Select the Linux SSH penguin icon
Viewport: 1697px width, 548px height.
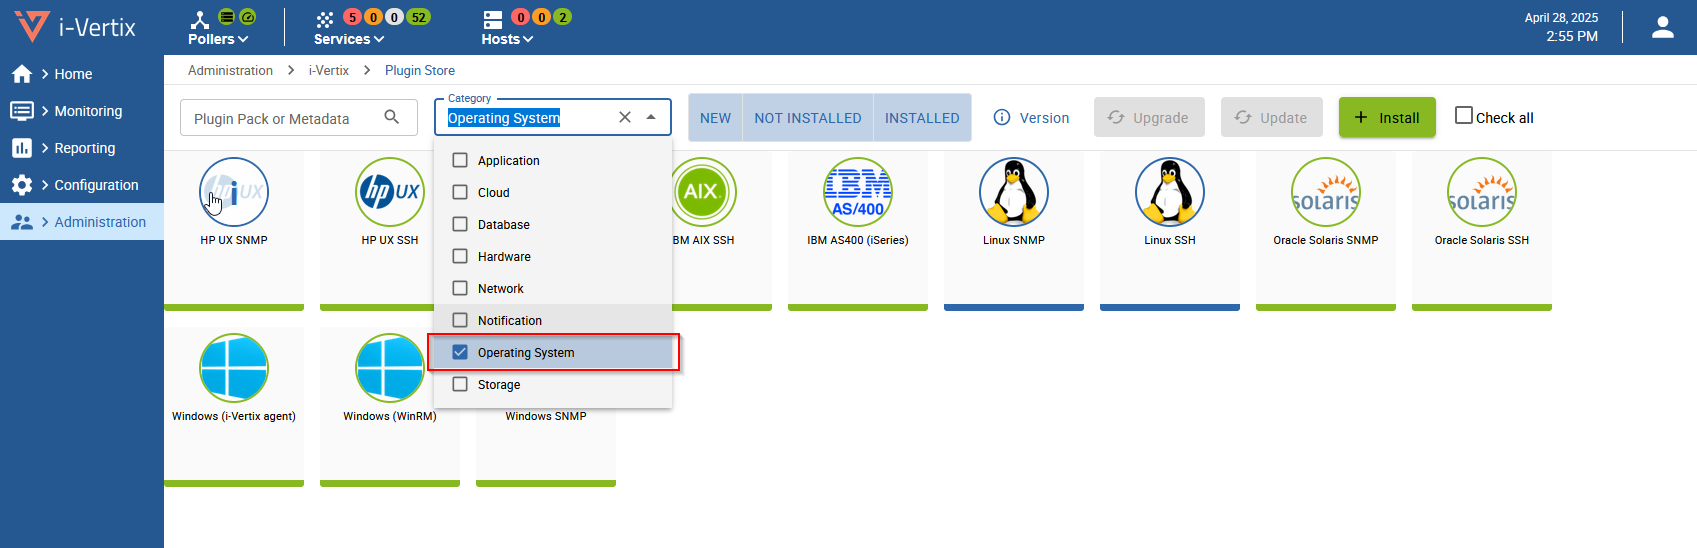[x=1170, y=192]
